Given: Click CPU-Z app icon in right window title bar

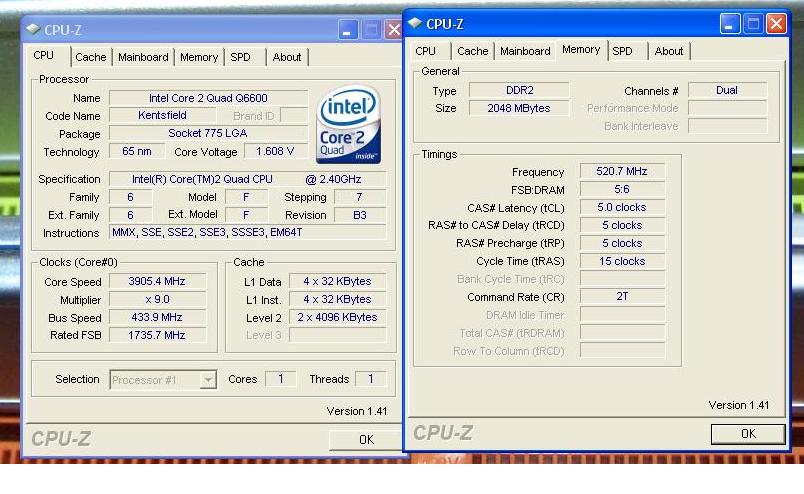Looking at the screenshot, I should [x=415, y=23].
